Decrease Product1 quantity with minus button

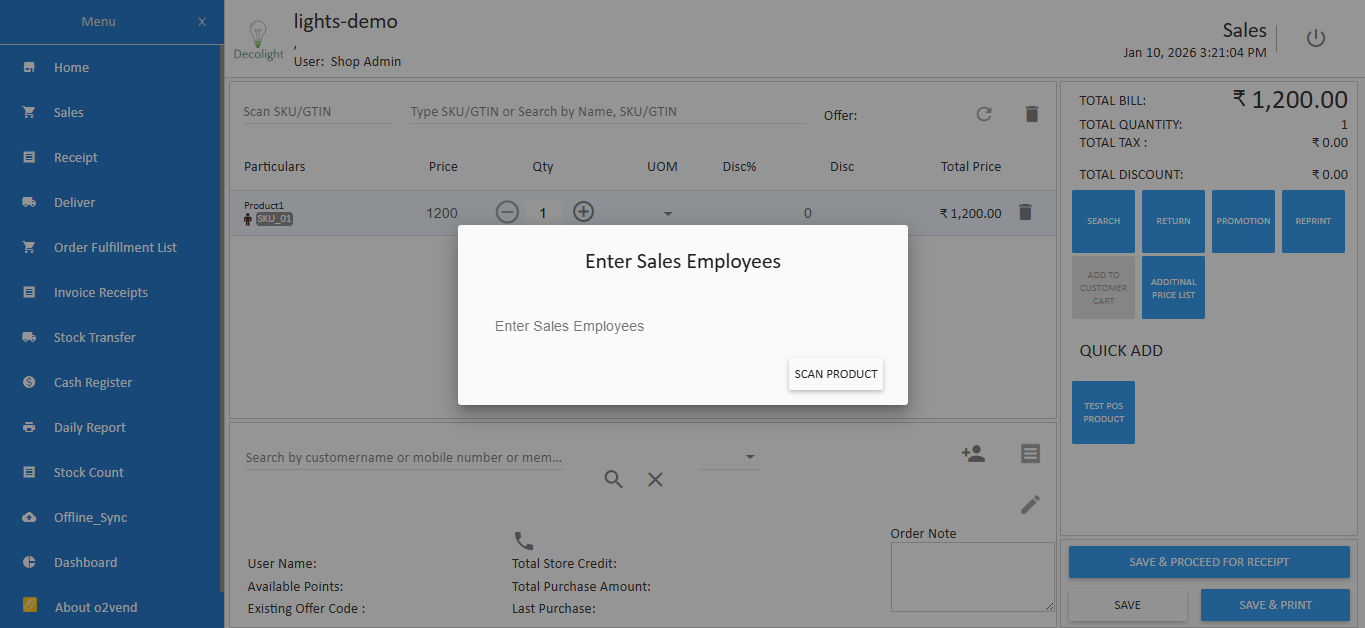pos(507,212)
